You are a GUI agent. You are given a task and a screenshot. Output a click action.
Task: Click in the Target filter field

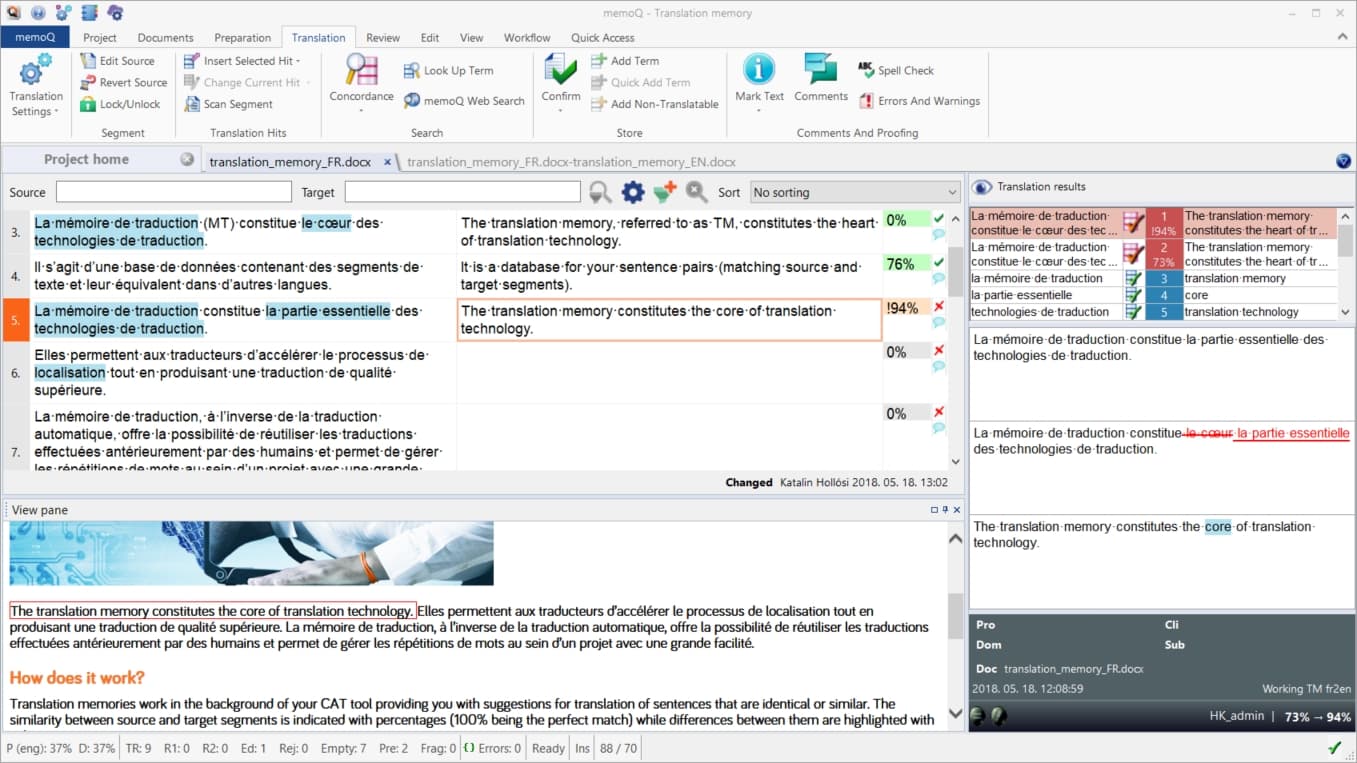(462, 192)
